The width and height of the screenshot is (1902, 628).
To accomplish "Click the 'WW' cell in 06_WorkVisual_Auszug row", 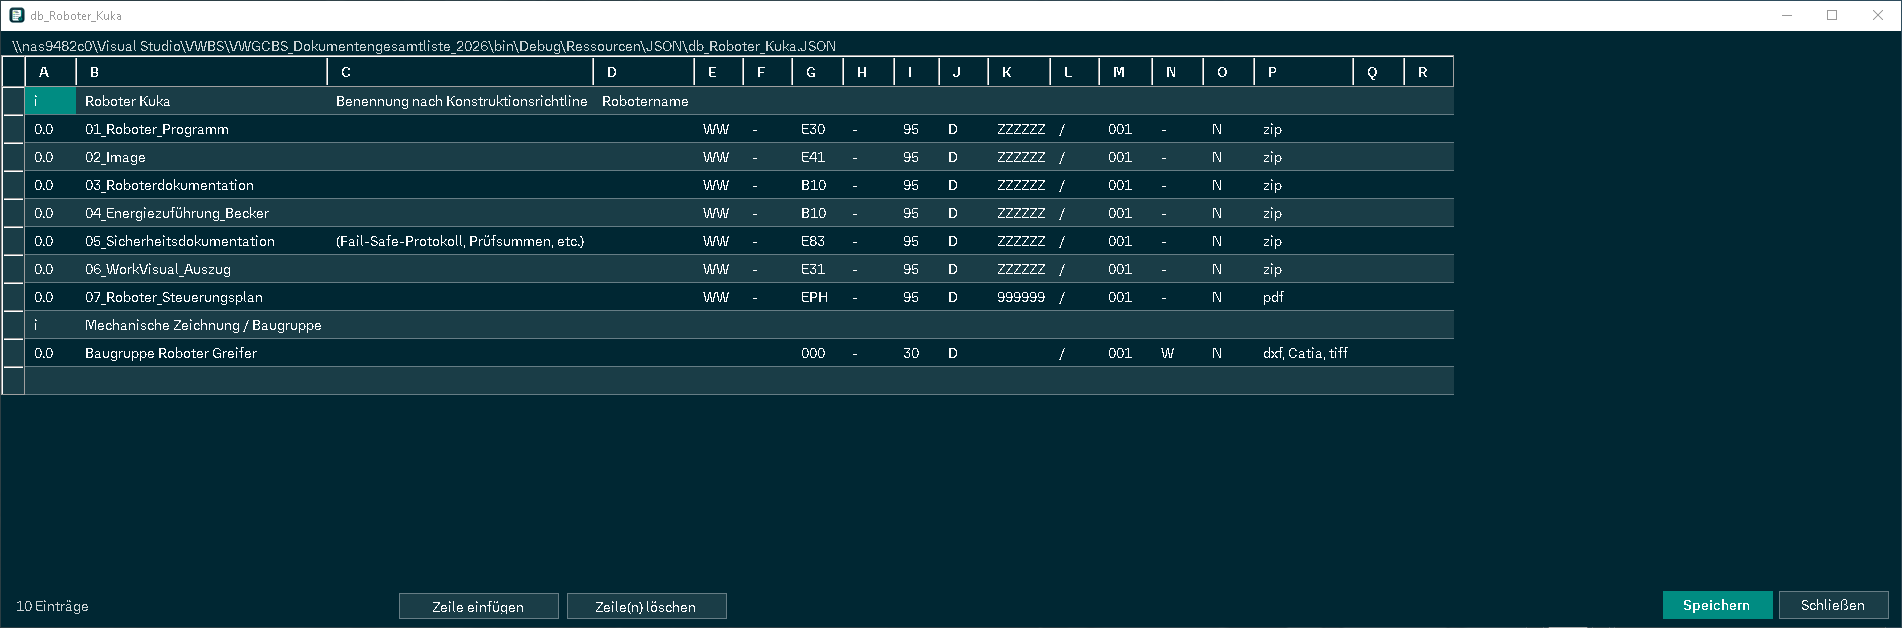I will 718,269.
